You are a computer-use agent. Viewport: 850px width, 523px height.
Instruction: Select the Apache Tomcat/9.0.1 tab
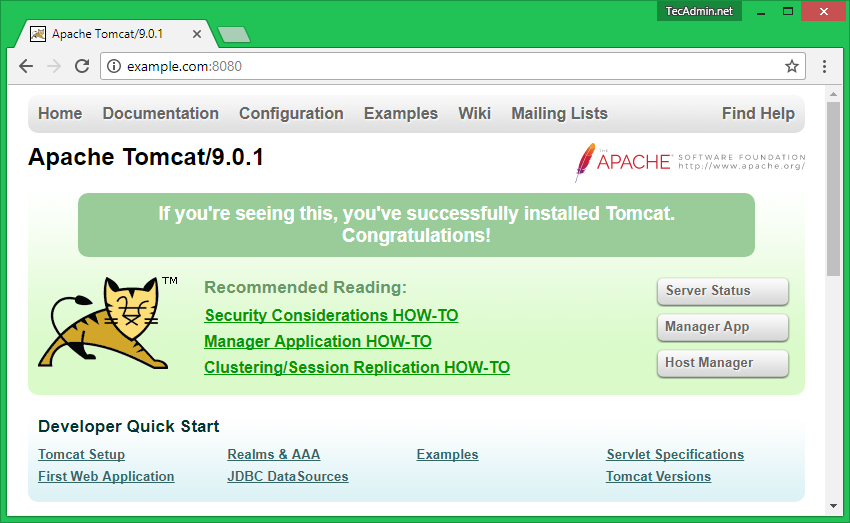click(115, 34)
